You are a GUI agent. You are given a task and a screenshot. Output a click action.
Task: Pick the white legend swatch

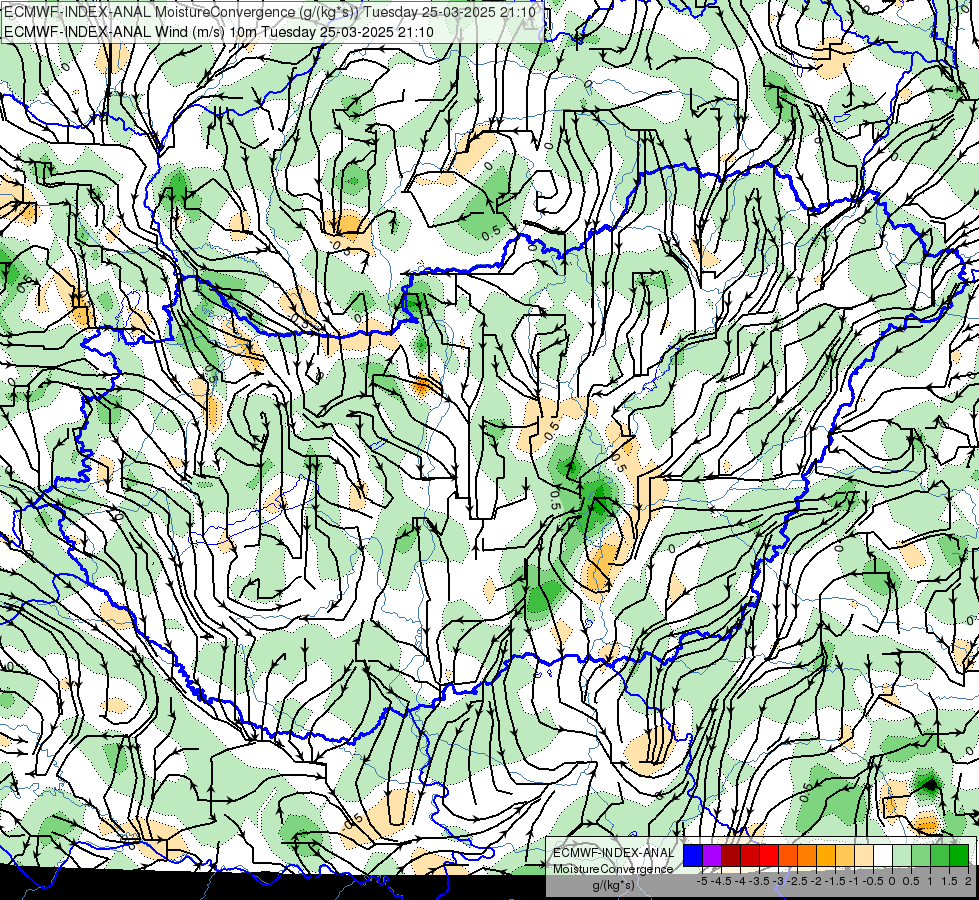pyautogui.click(x=883, y=855)
